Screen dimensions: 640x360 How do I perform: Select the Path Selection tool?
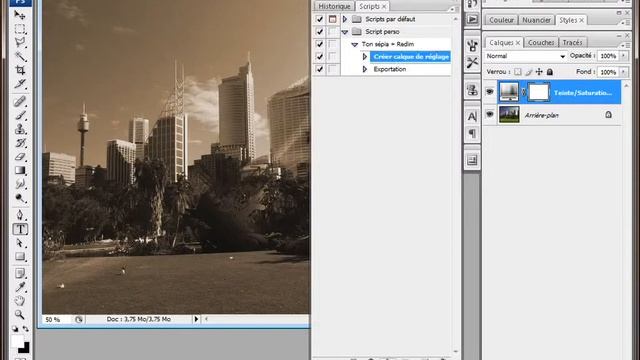coord(20,243)
